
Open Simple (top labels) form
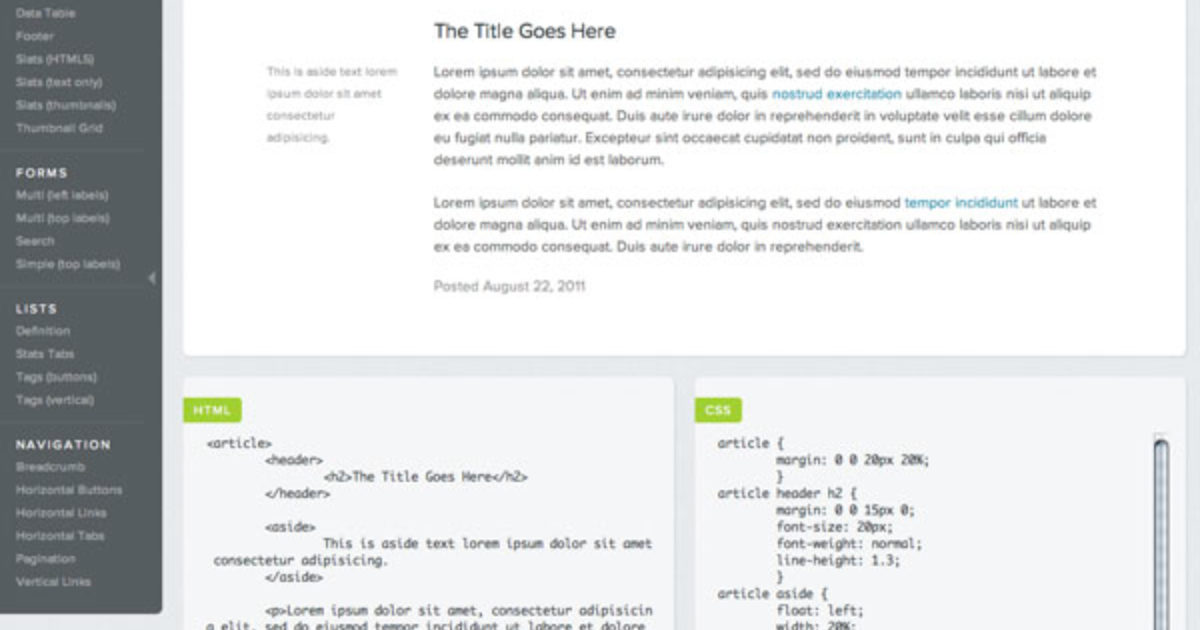[x=68, y=264]
